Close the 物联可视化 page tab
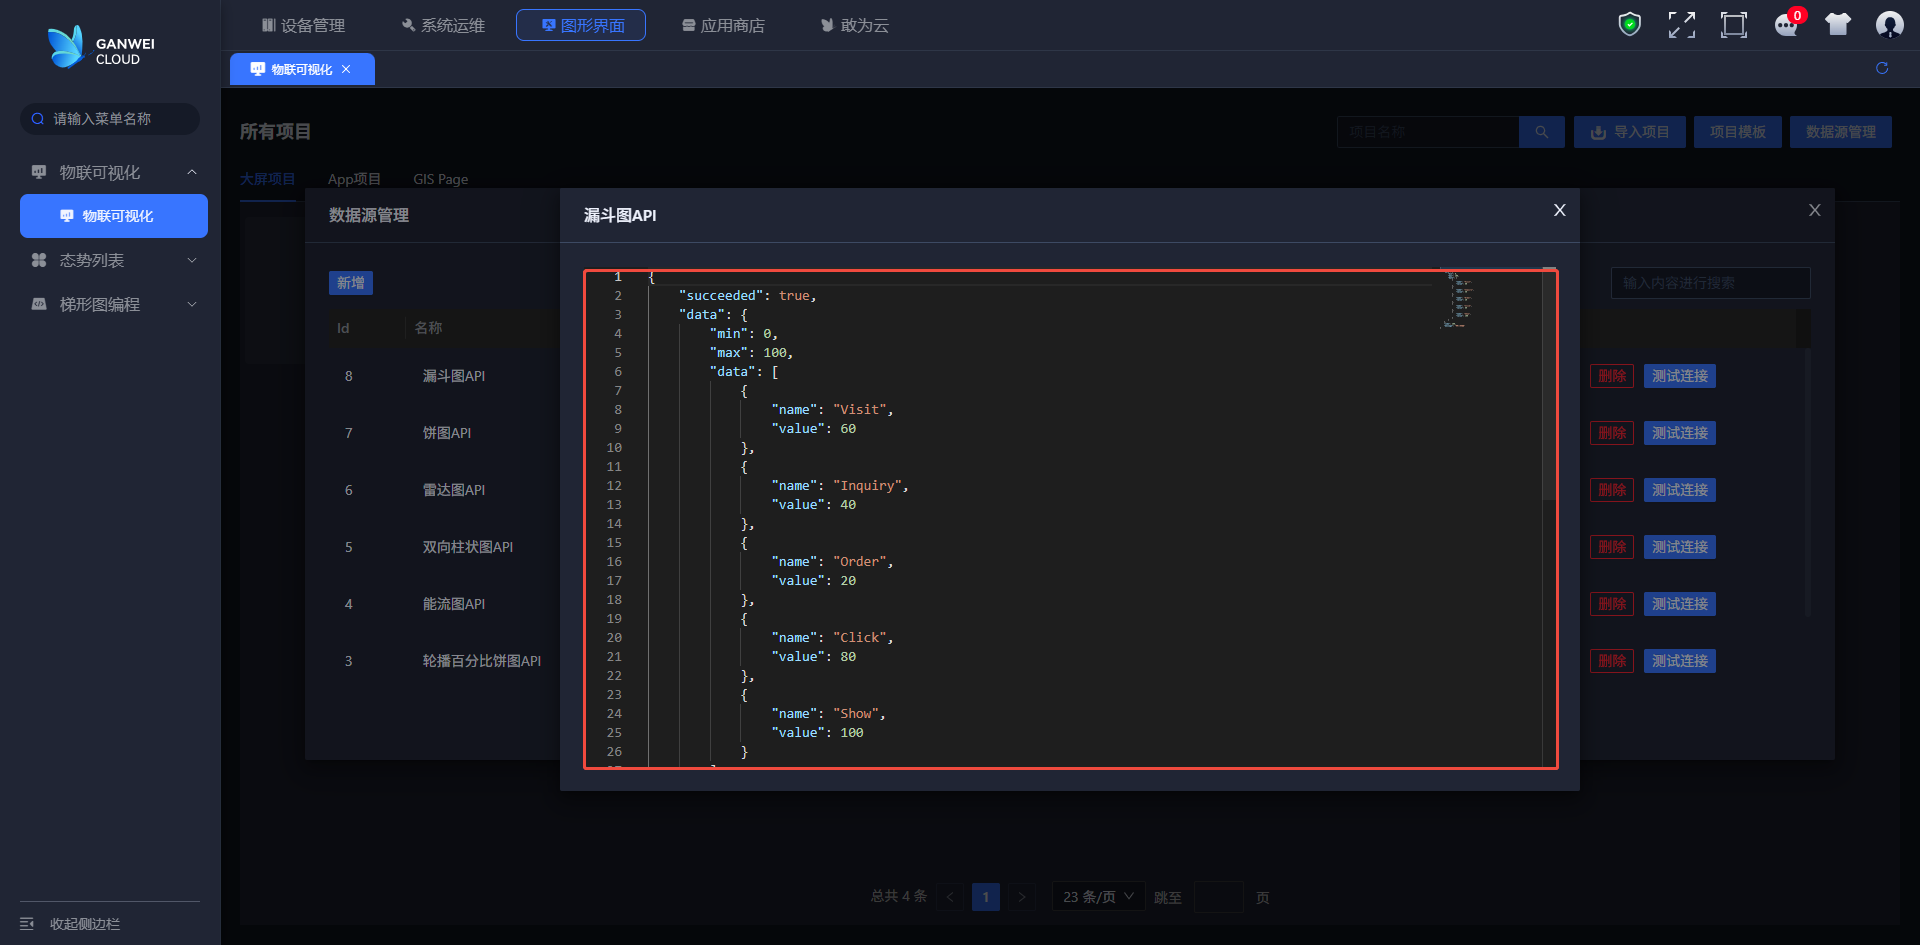Image resolution: width=1920 pixels, height=945 pixels. 346,69
